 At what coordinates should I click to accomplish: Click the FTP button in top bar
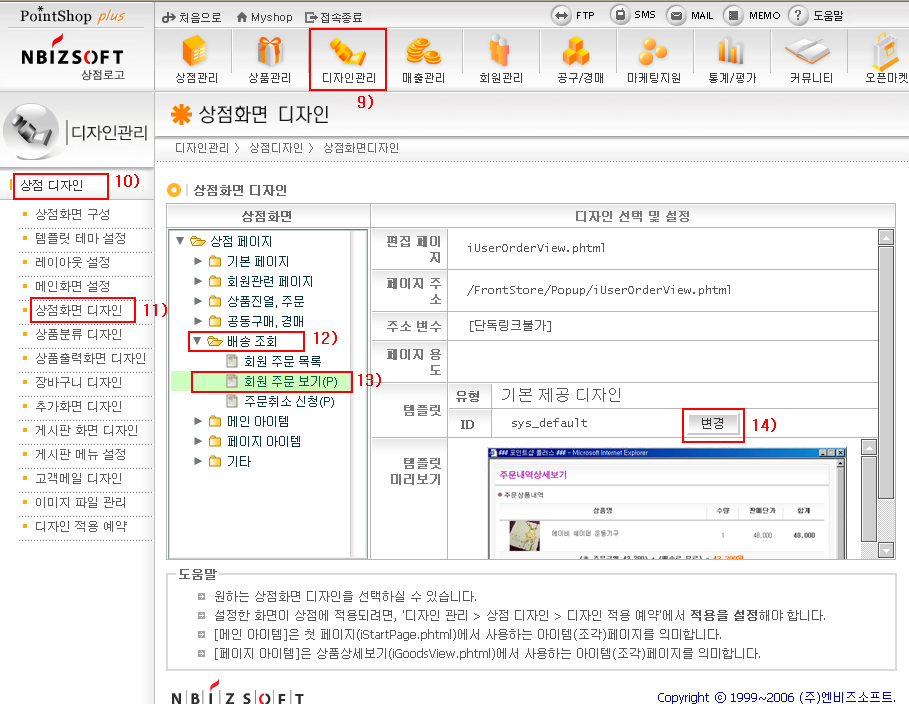coord(573,16)
